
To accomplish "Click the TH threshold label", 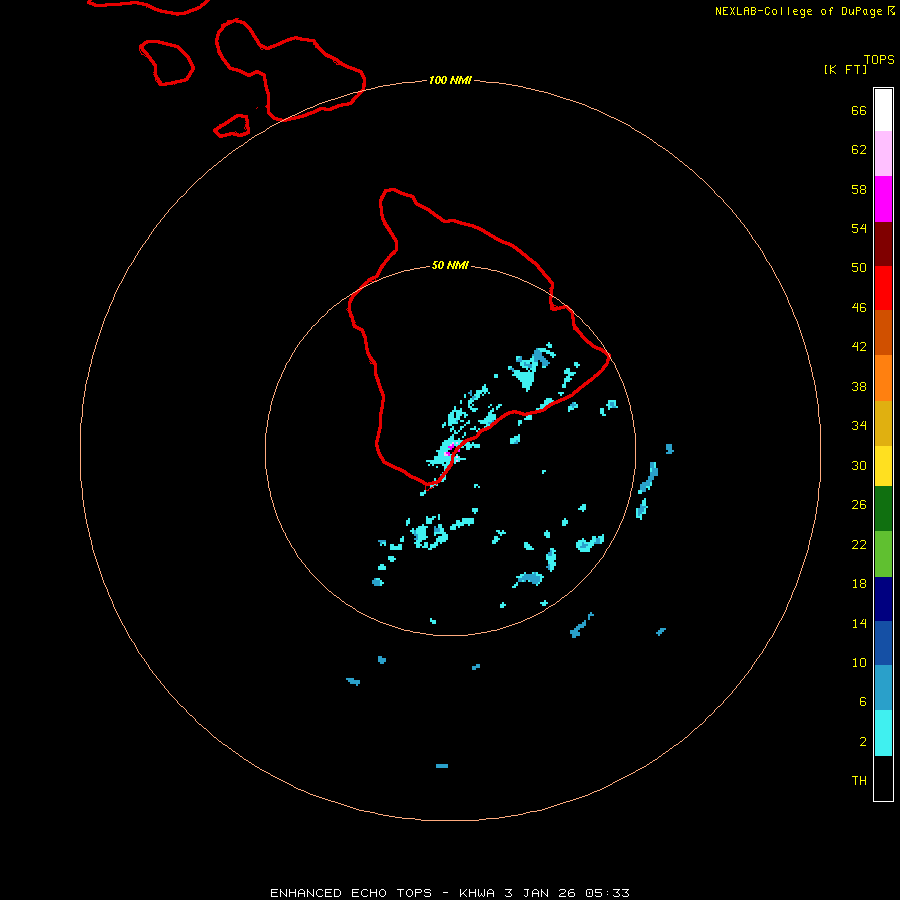I will [859, 780].
